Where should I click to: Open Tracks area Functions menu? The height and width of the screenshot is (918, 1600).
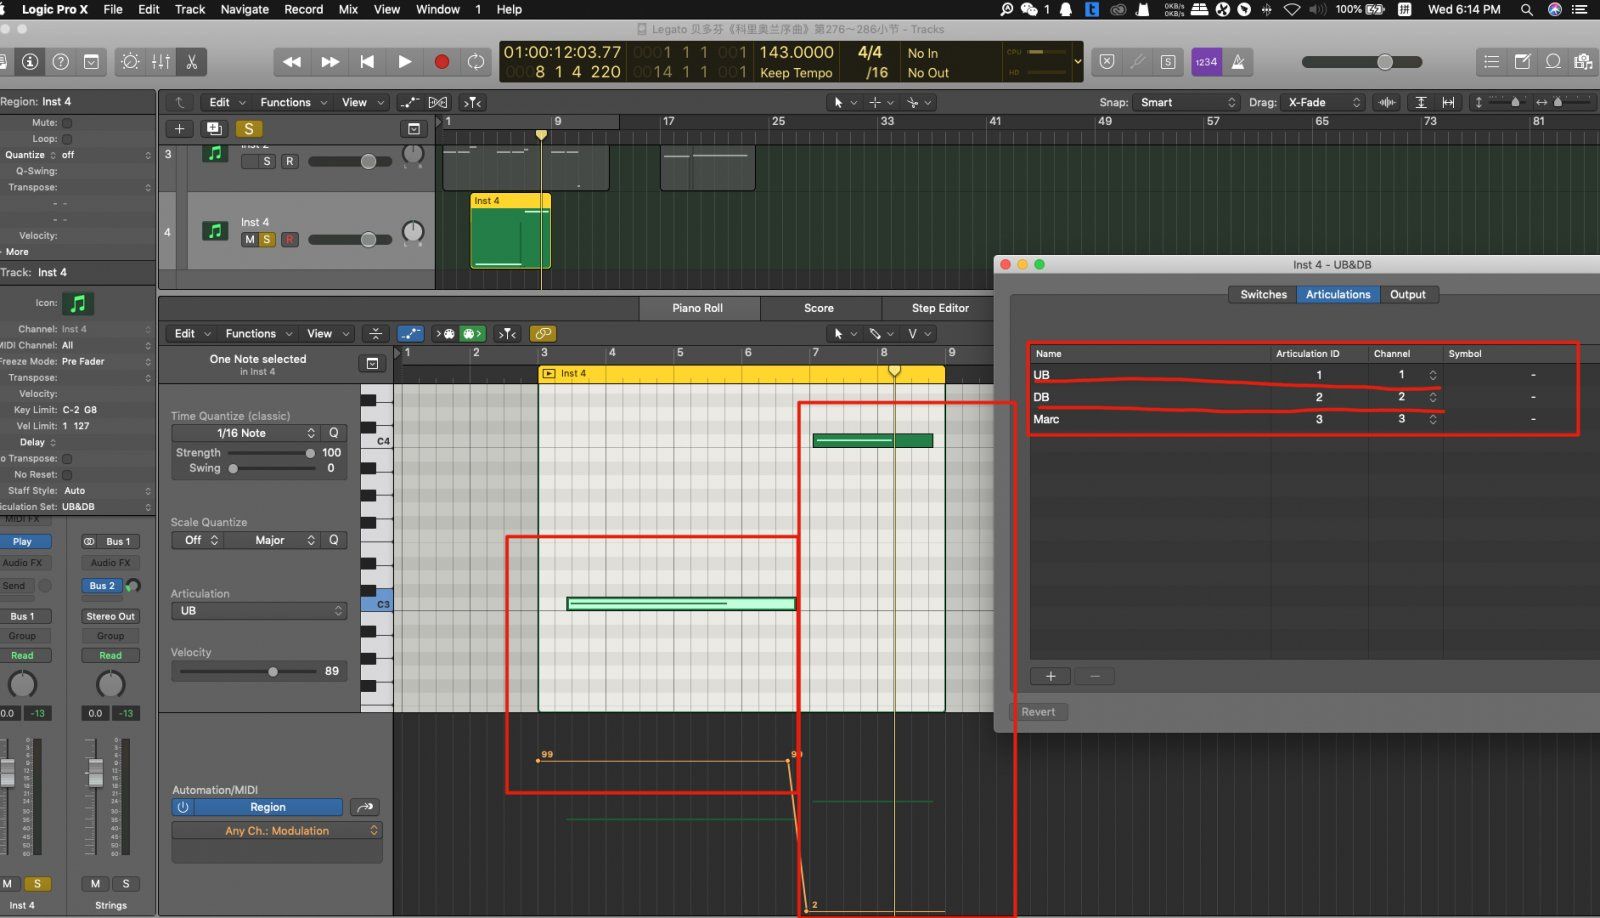coord(291,102)
